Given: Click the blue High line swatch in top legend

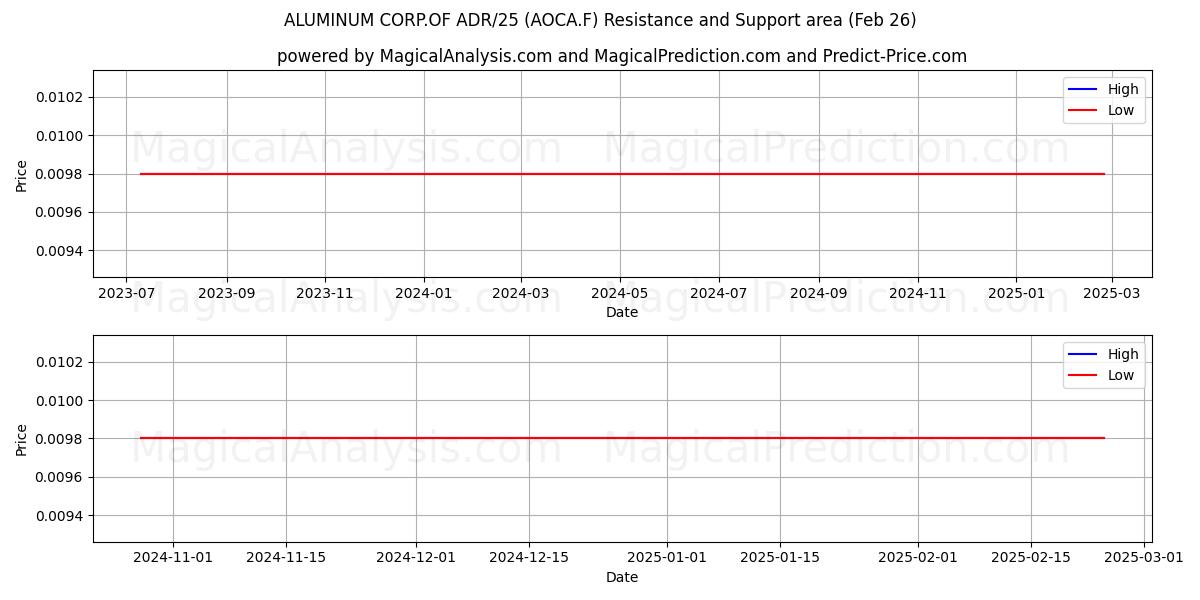Looking at the screenshot, I should (x=1083, y=90).
